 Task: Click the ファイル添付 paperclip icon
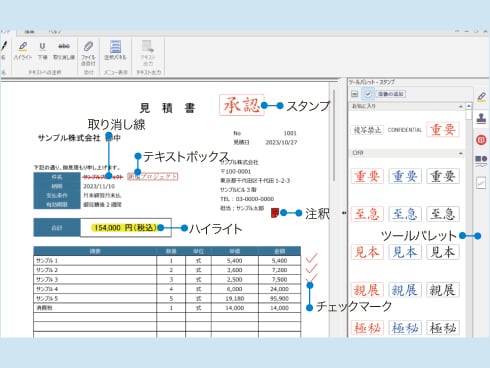tap(88, 53)
